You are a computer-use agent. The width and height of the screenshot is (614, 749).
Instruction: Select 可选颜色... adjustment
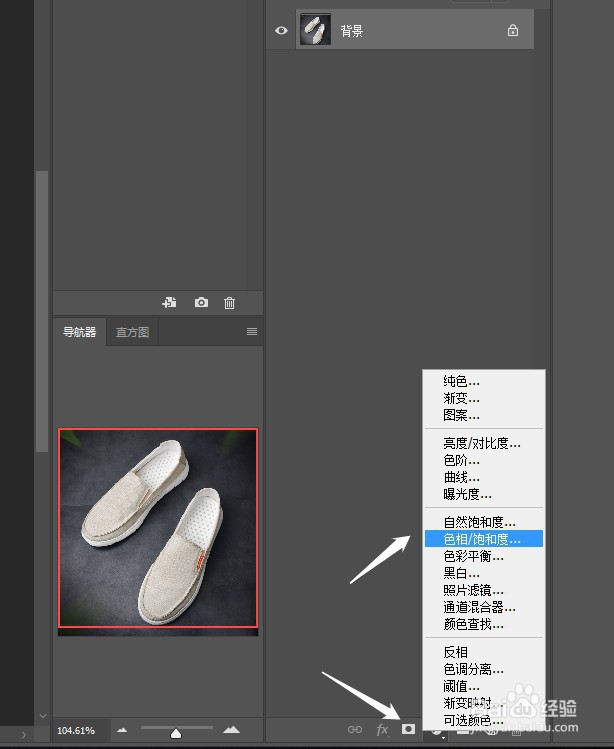click(x=484, y=720)
